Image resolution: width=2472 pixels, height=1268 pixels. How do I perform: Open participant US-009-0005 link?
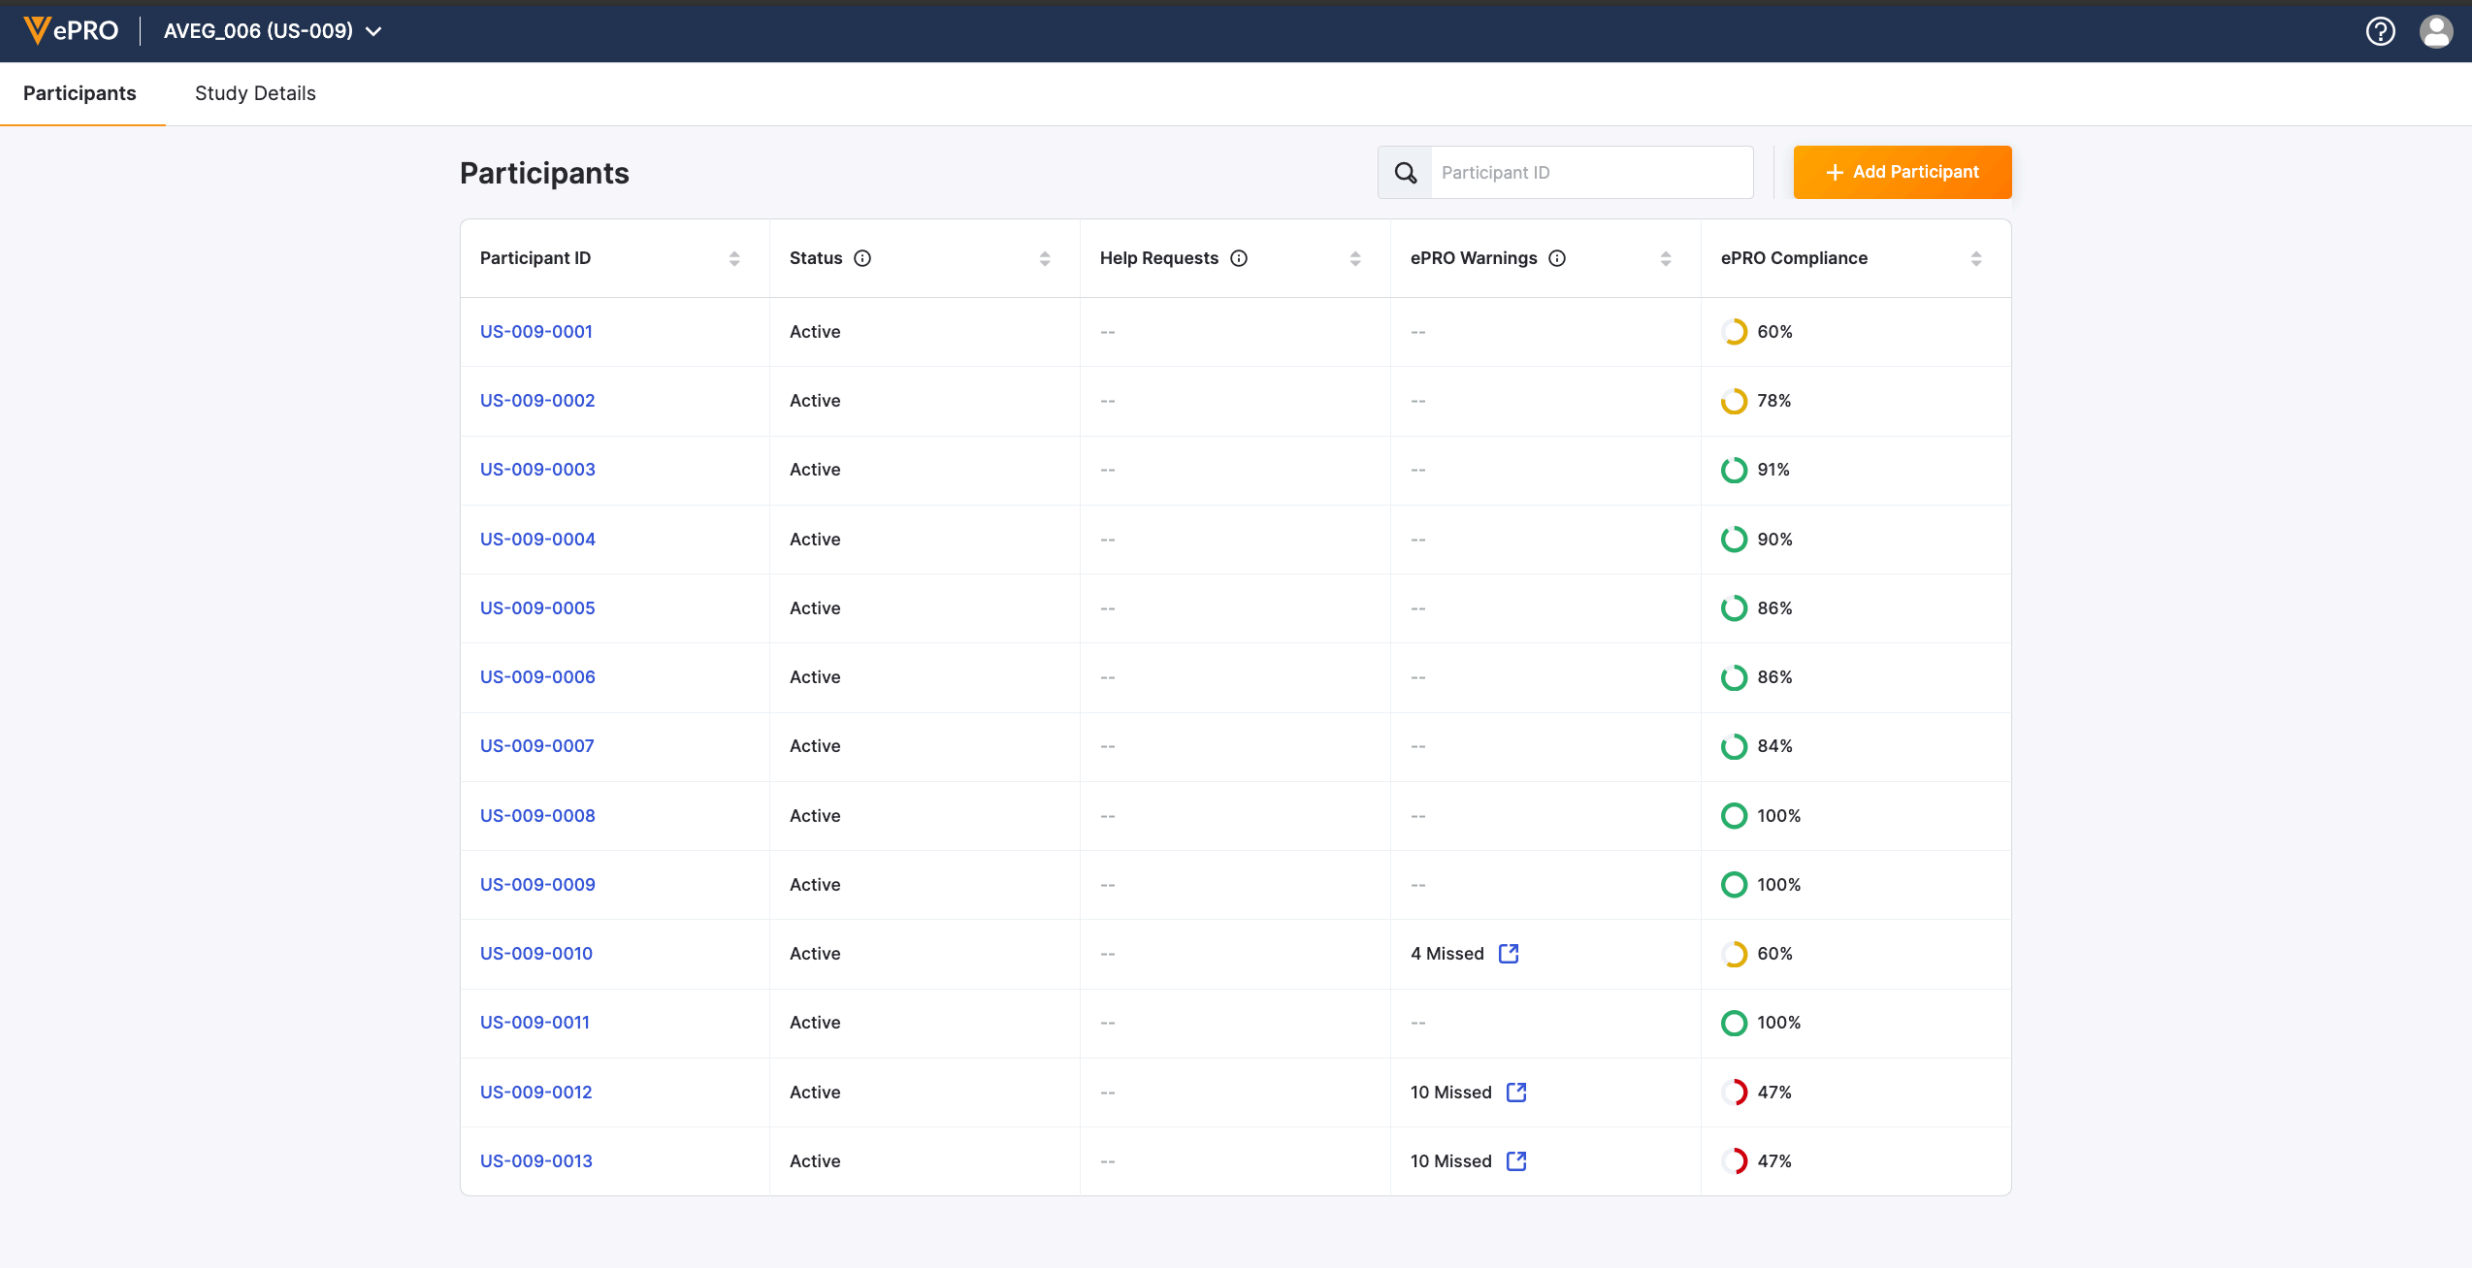pos(537,608)
